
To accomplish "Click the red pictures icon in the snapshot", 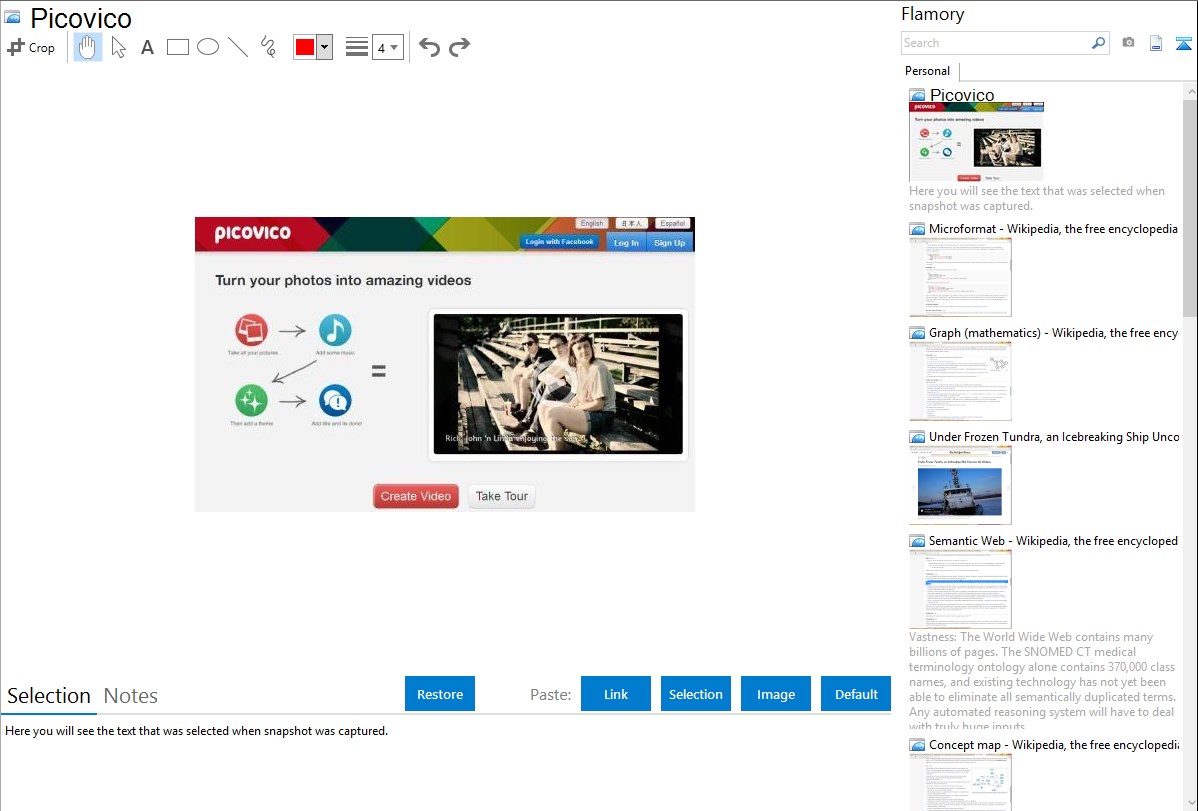I will (251, 330).
